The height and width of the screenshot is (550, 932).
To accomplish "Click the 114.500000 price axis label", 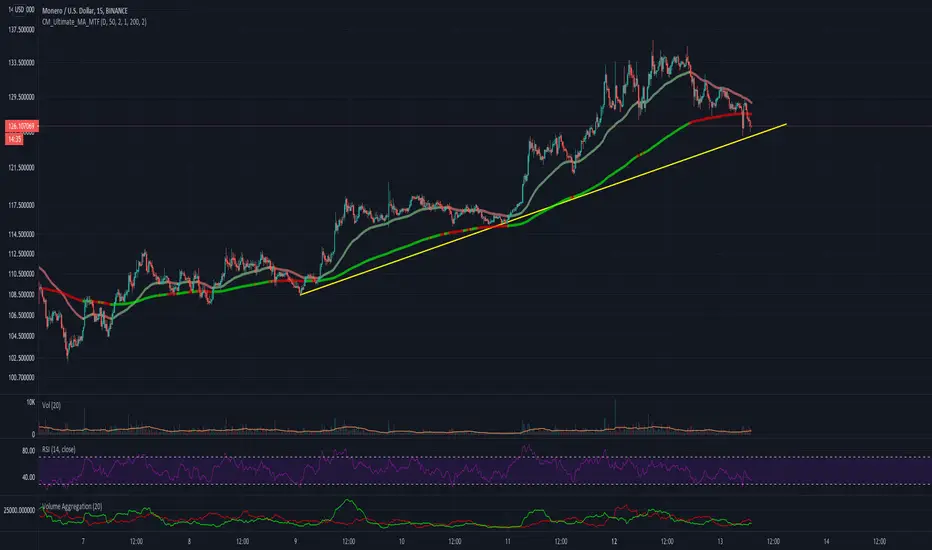I will pos(21,235).
